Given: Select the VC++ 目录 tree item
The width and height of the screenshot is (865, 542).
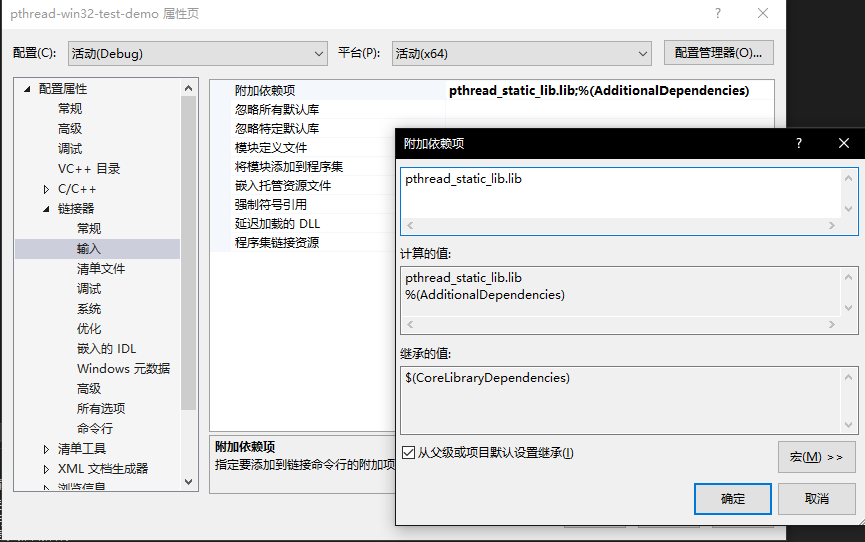Looking at the screenshot, I should 89,169.
